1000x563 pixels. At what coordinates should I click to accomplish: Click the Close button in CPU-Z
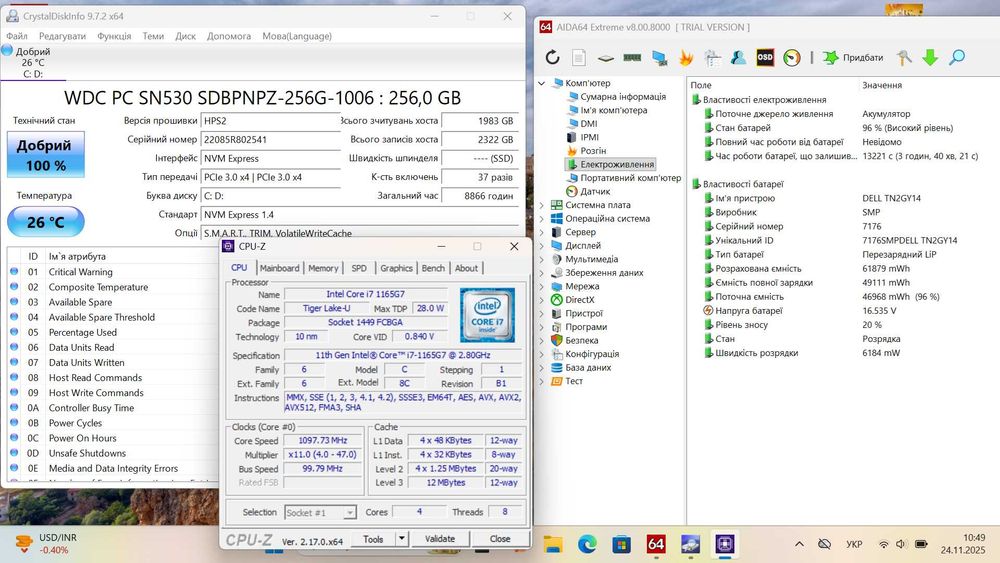pyautogui.click(x=500, y=539)
